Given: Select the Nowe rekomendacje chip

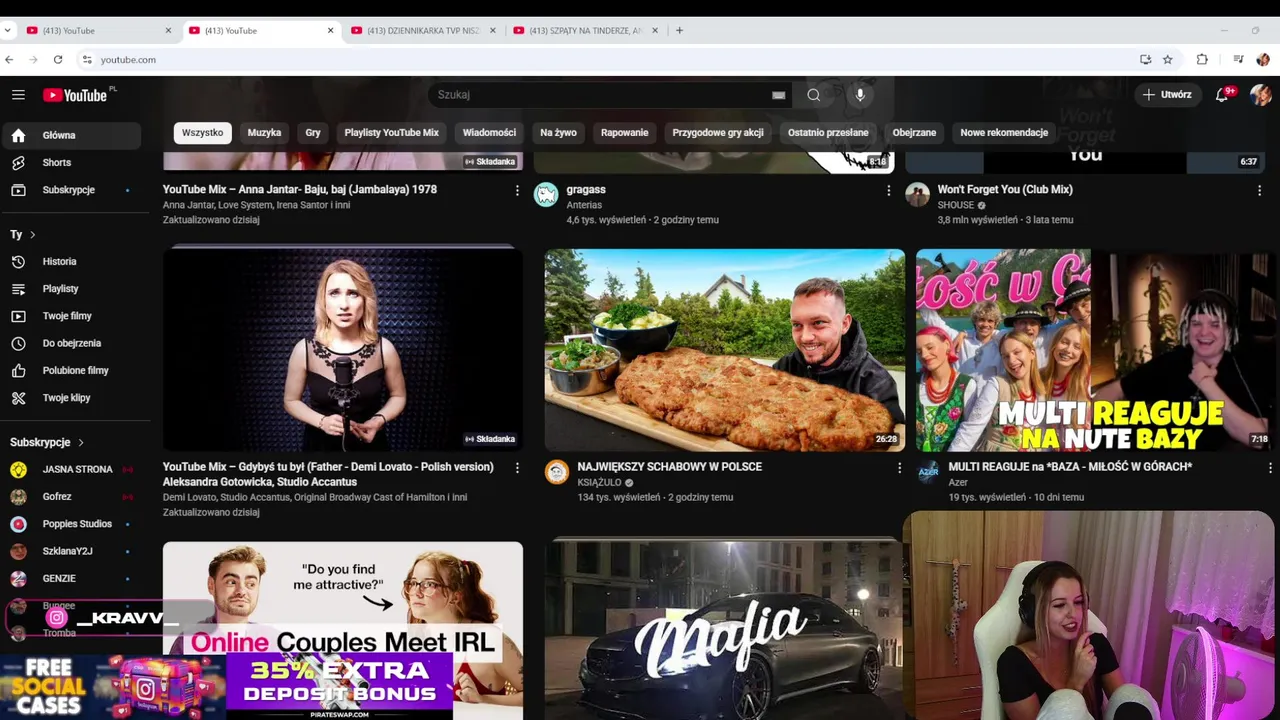Looking at the screenshot, I should coord(1004,133).
